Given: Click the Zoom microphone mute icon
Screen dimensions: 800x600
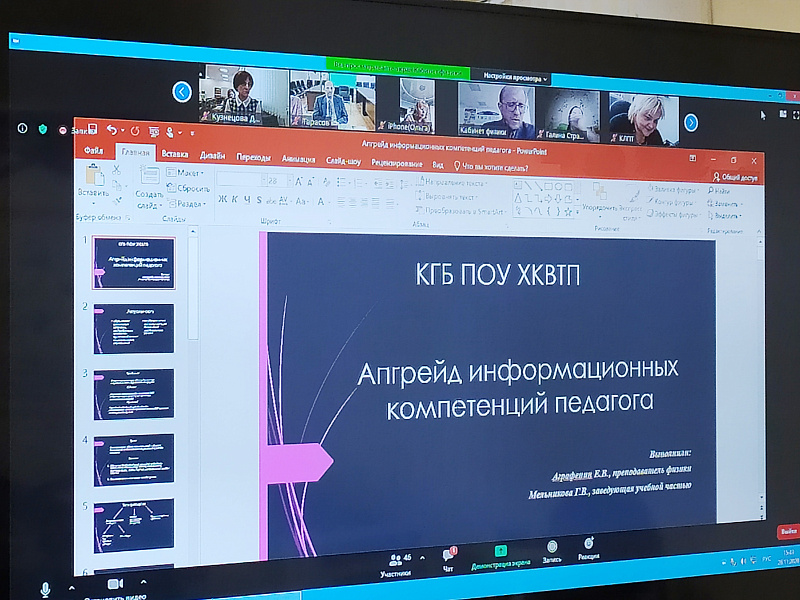Looking at the screenshot, I should click(x=45, y=589).
